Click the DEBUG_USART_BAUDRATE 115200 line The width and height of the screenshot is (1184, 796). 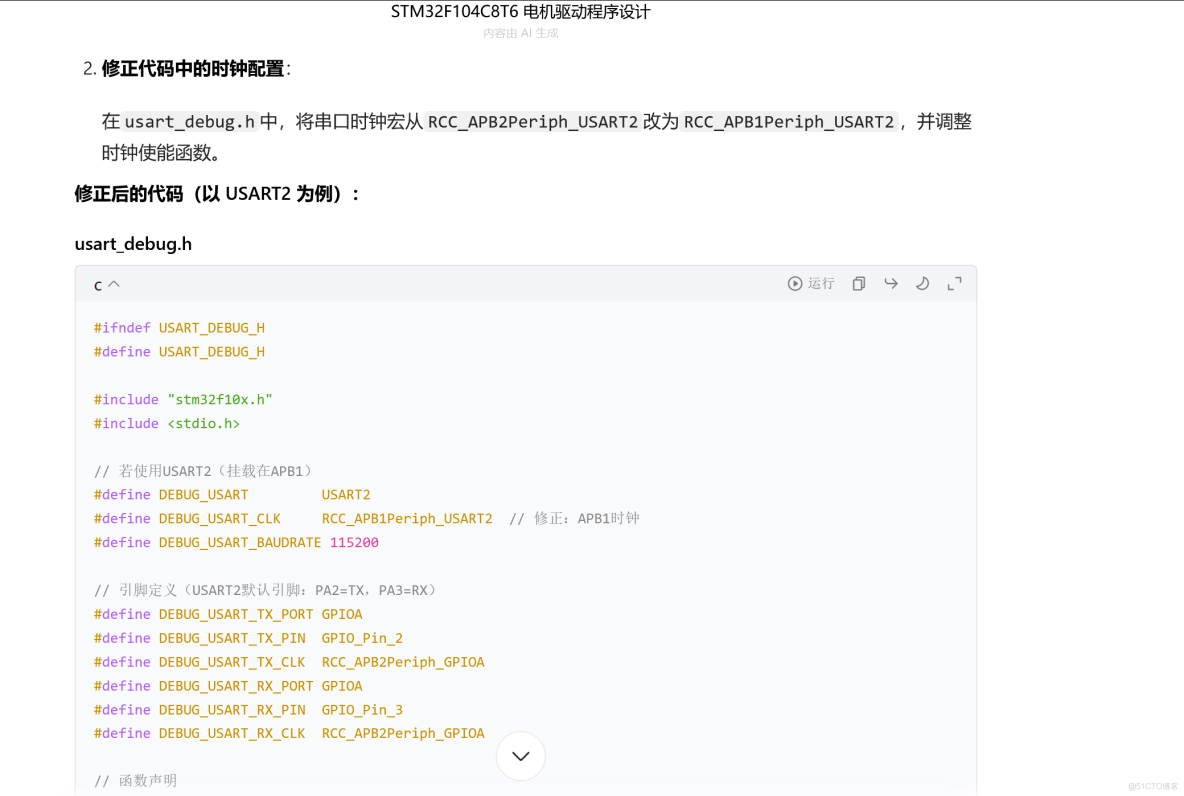click(x=236, y=541)
